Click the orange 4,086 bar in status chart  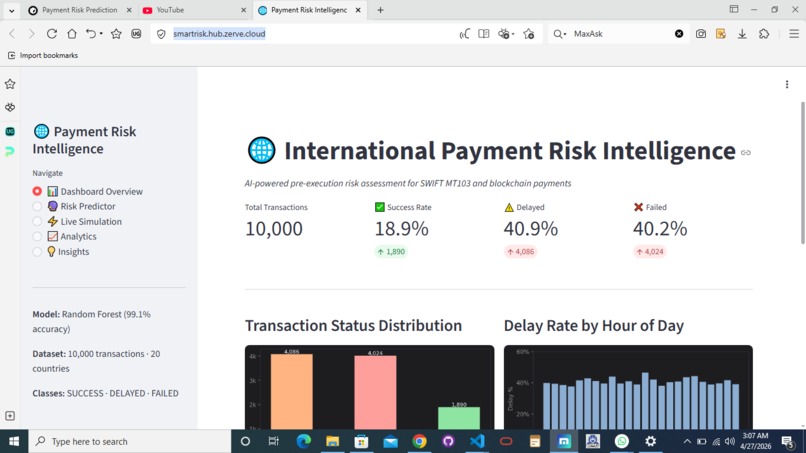pos(291,391)
